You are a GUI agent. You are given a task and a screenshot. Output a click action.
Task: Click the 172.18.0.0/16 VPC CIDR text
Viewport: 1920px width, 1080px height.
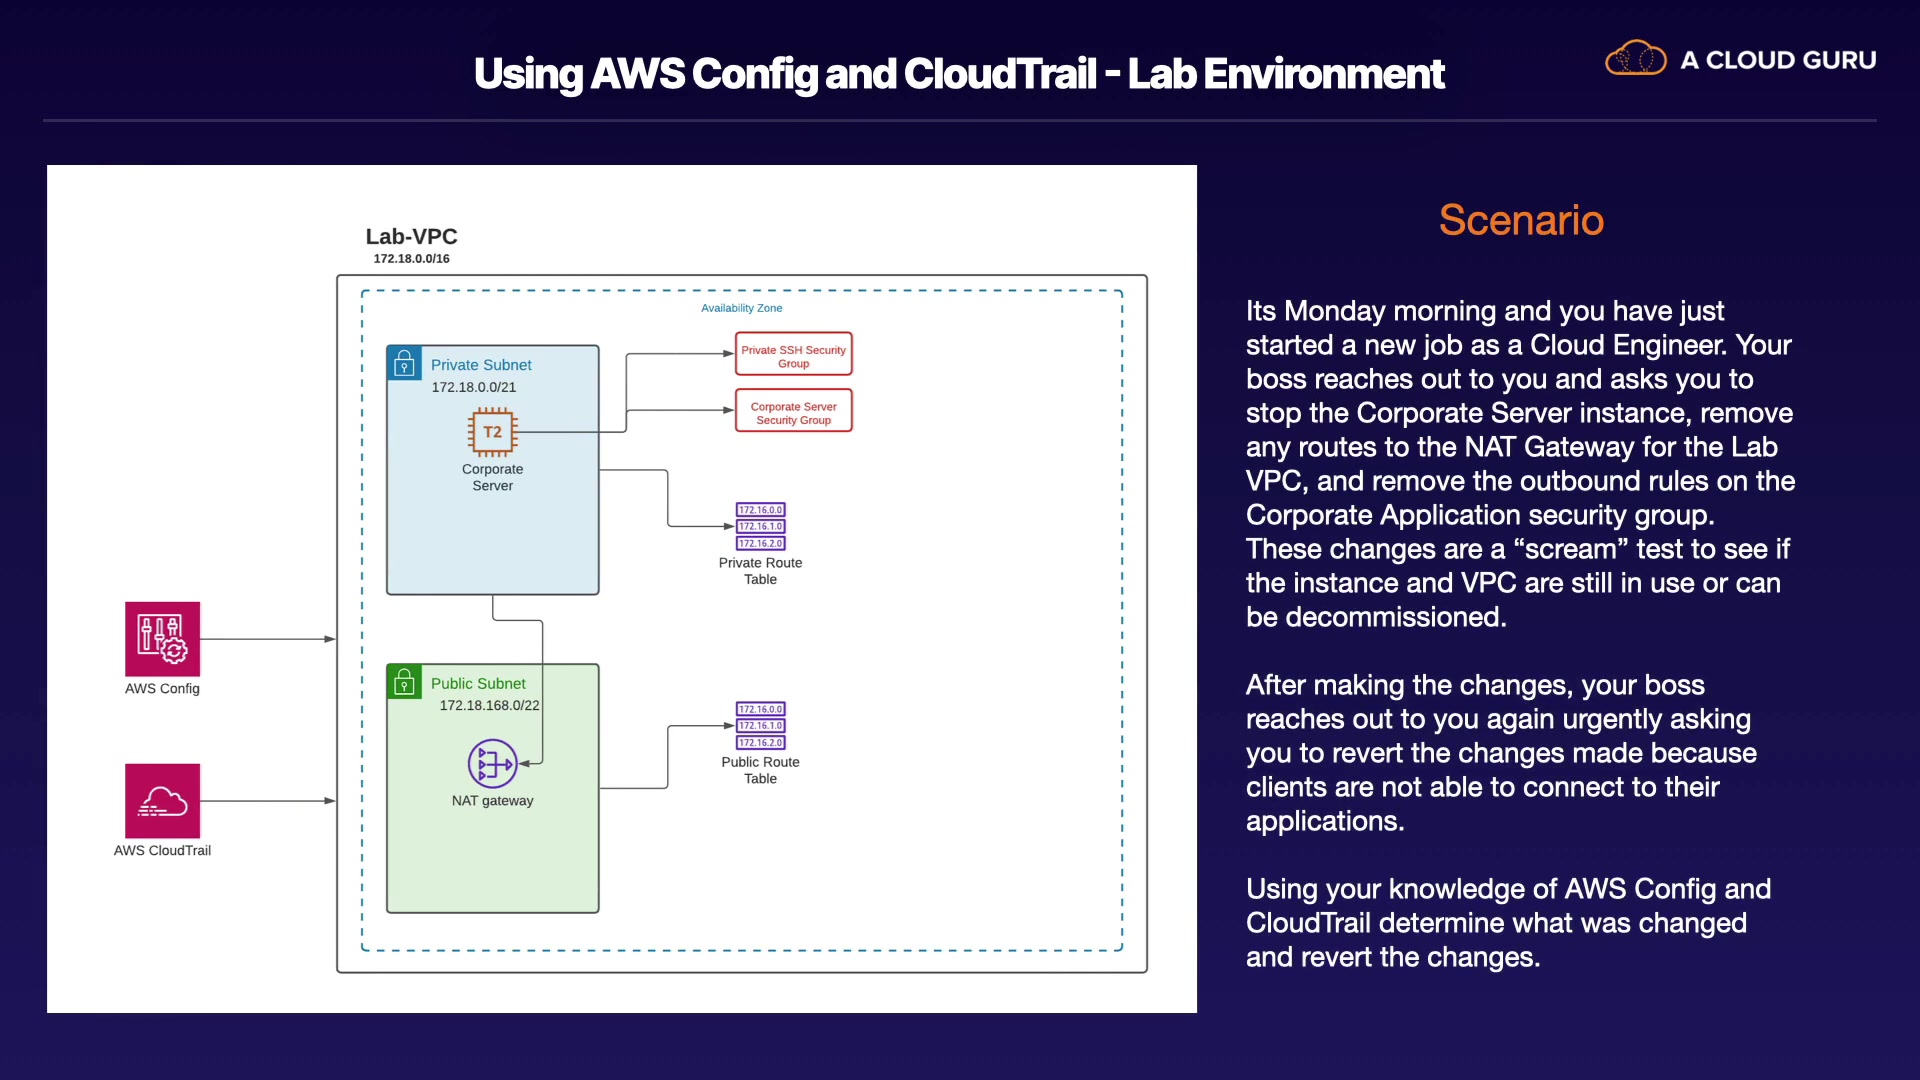[411, 259]
